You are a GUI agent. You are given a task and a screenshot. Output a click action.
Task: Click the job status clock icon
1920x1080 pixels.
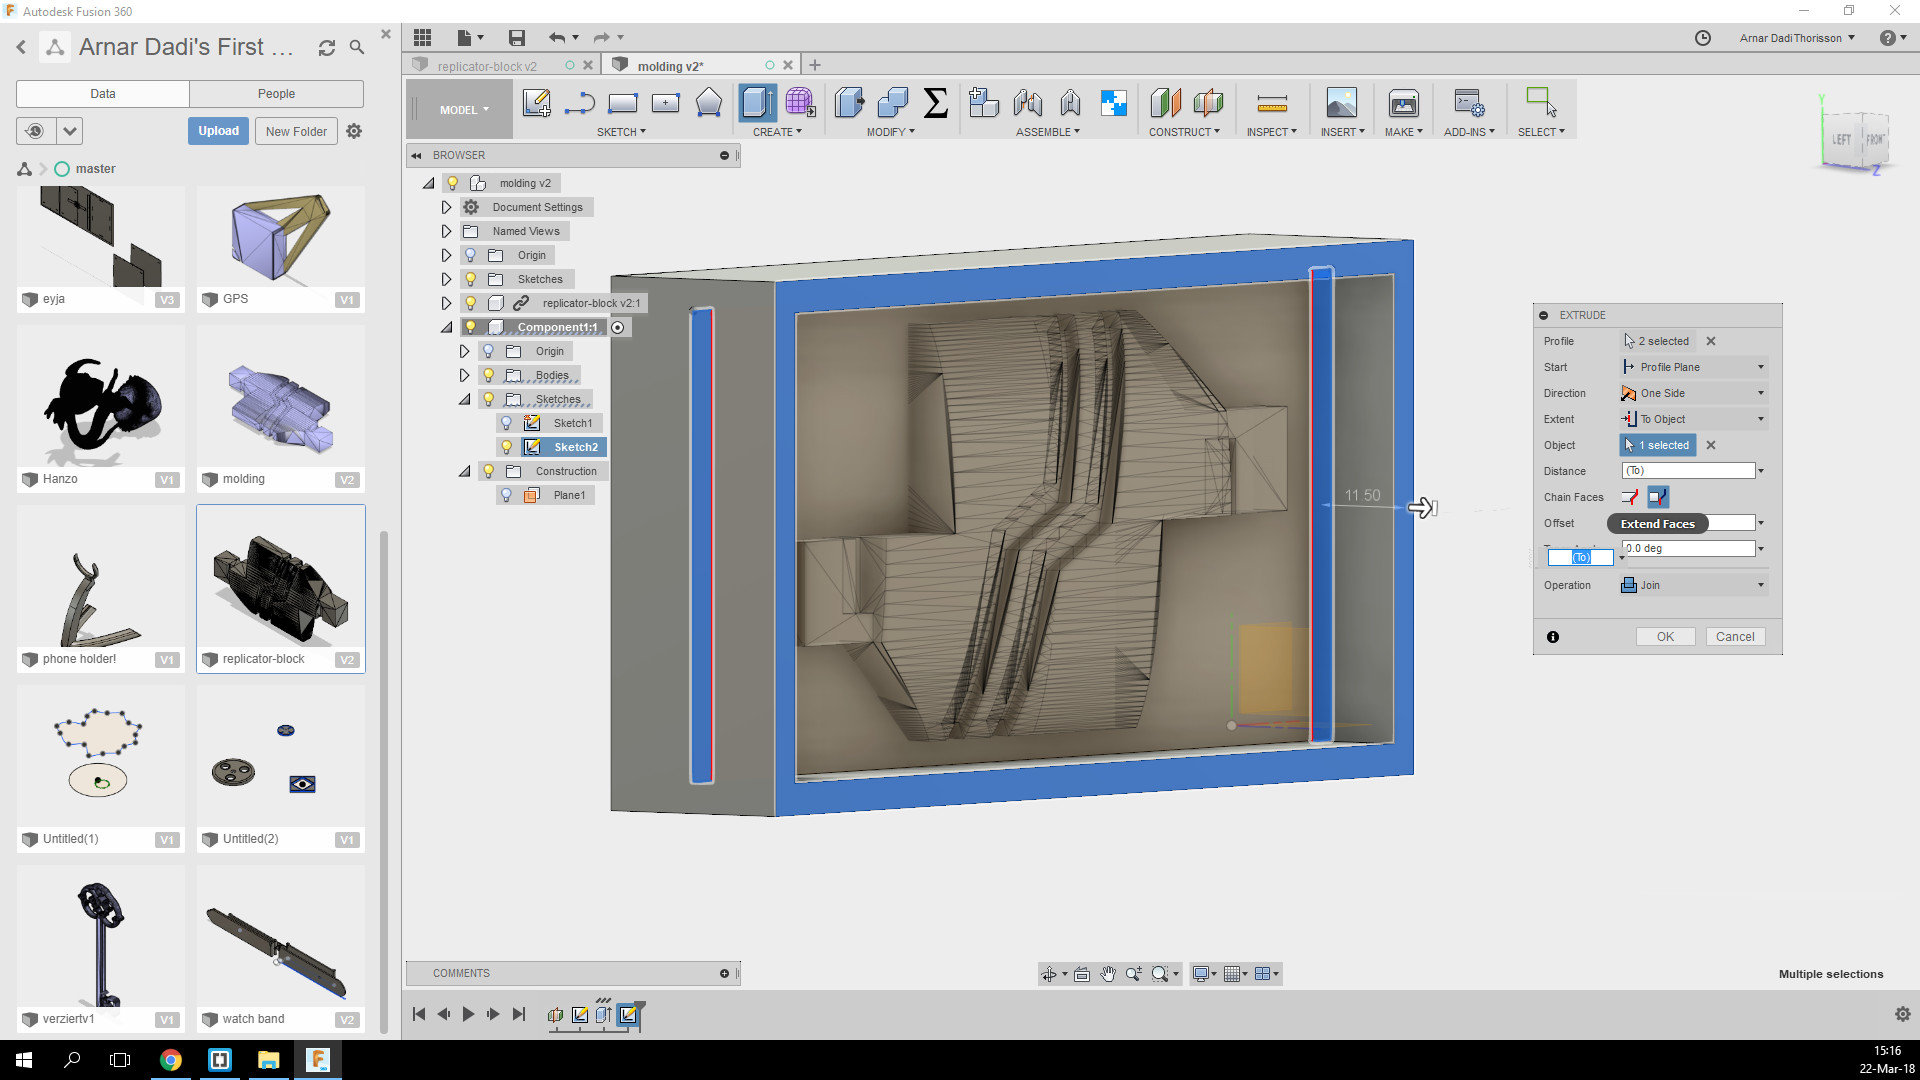[x=1703, y=38]
